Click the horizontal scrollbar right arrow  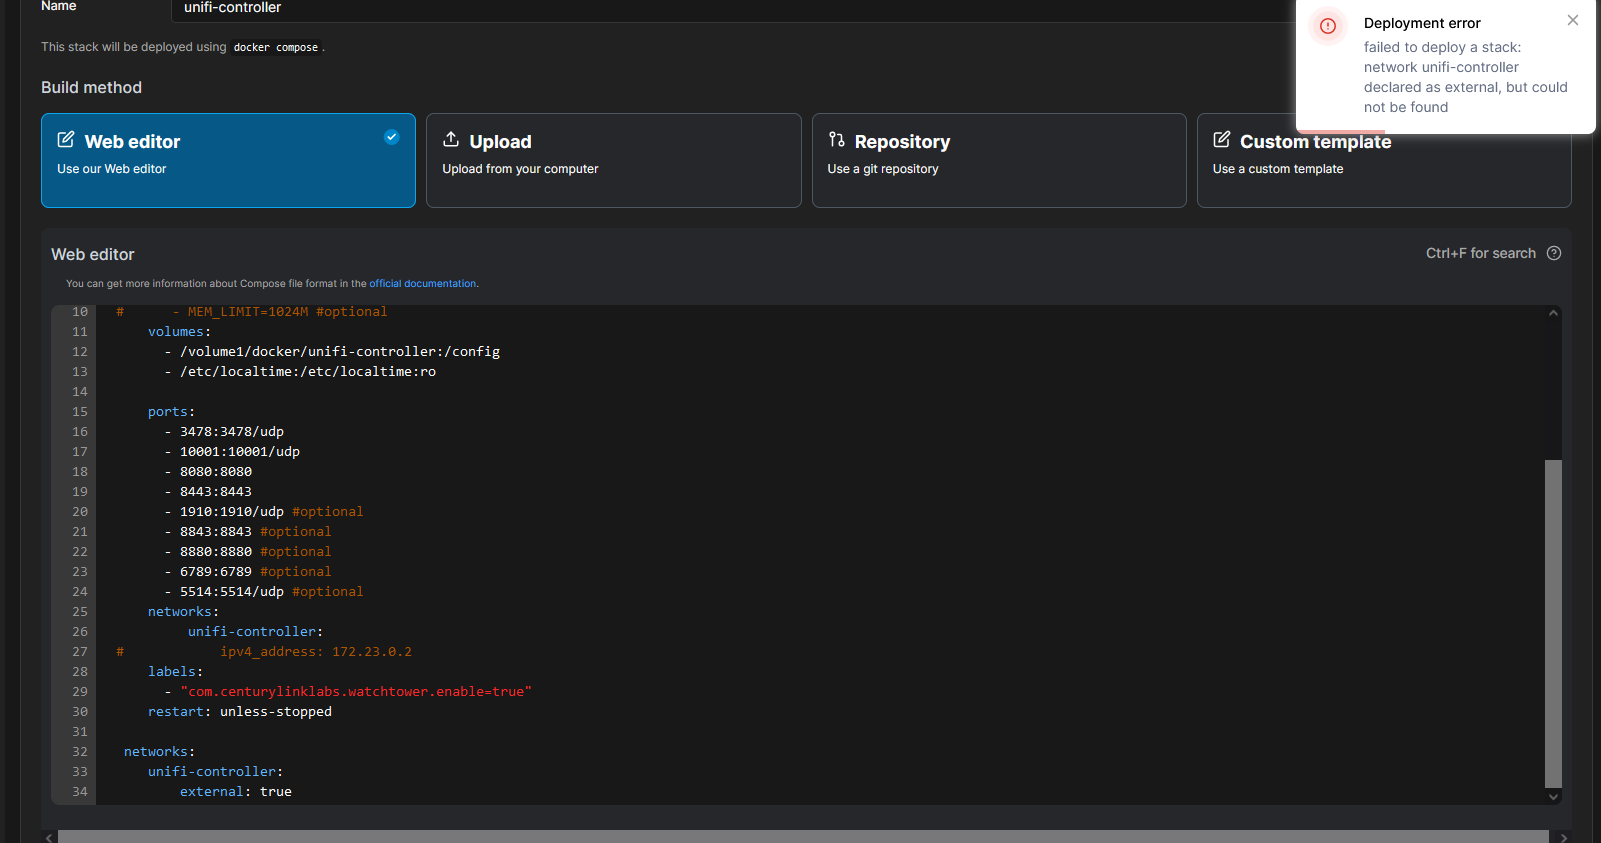1564,837
